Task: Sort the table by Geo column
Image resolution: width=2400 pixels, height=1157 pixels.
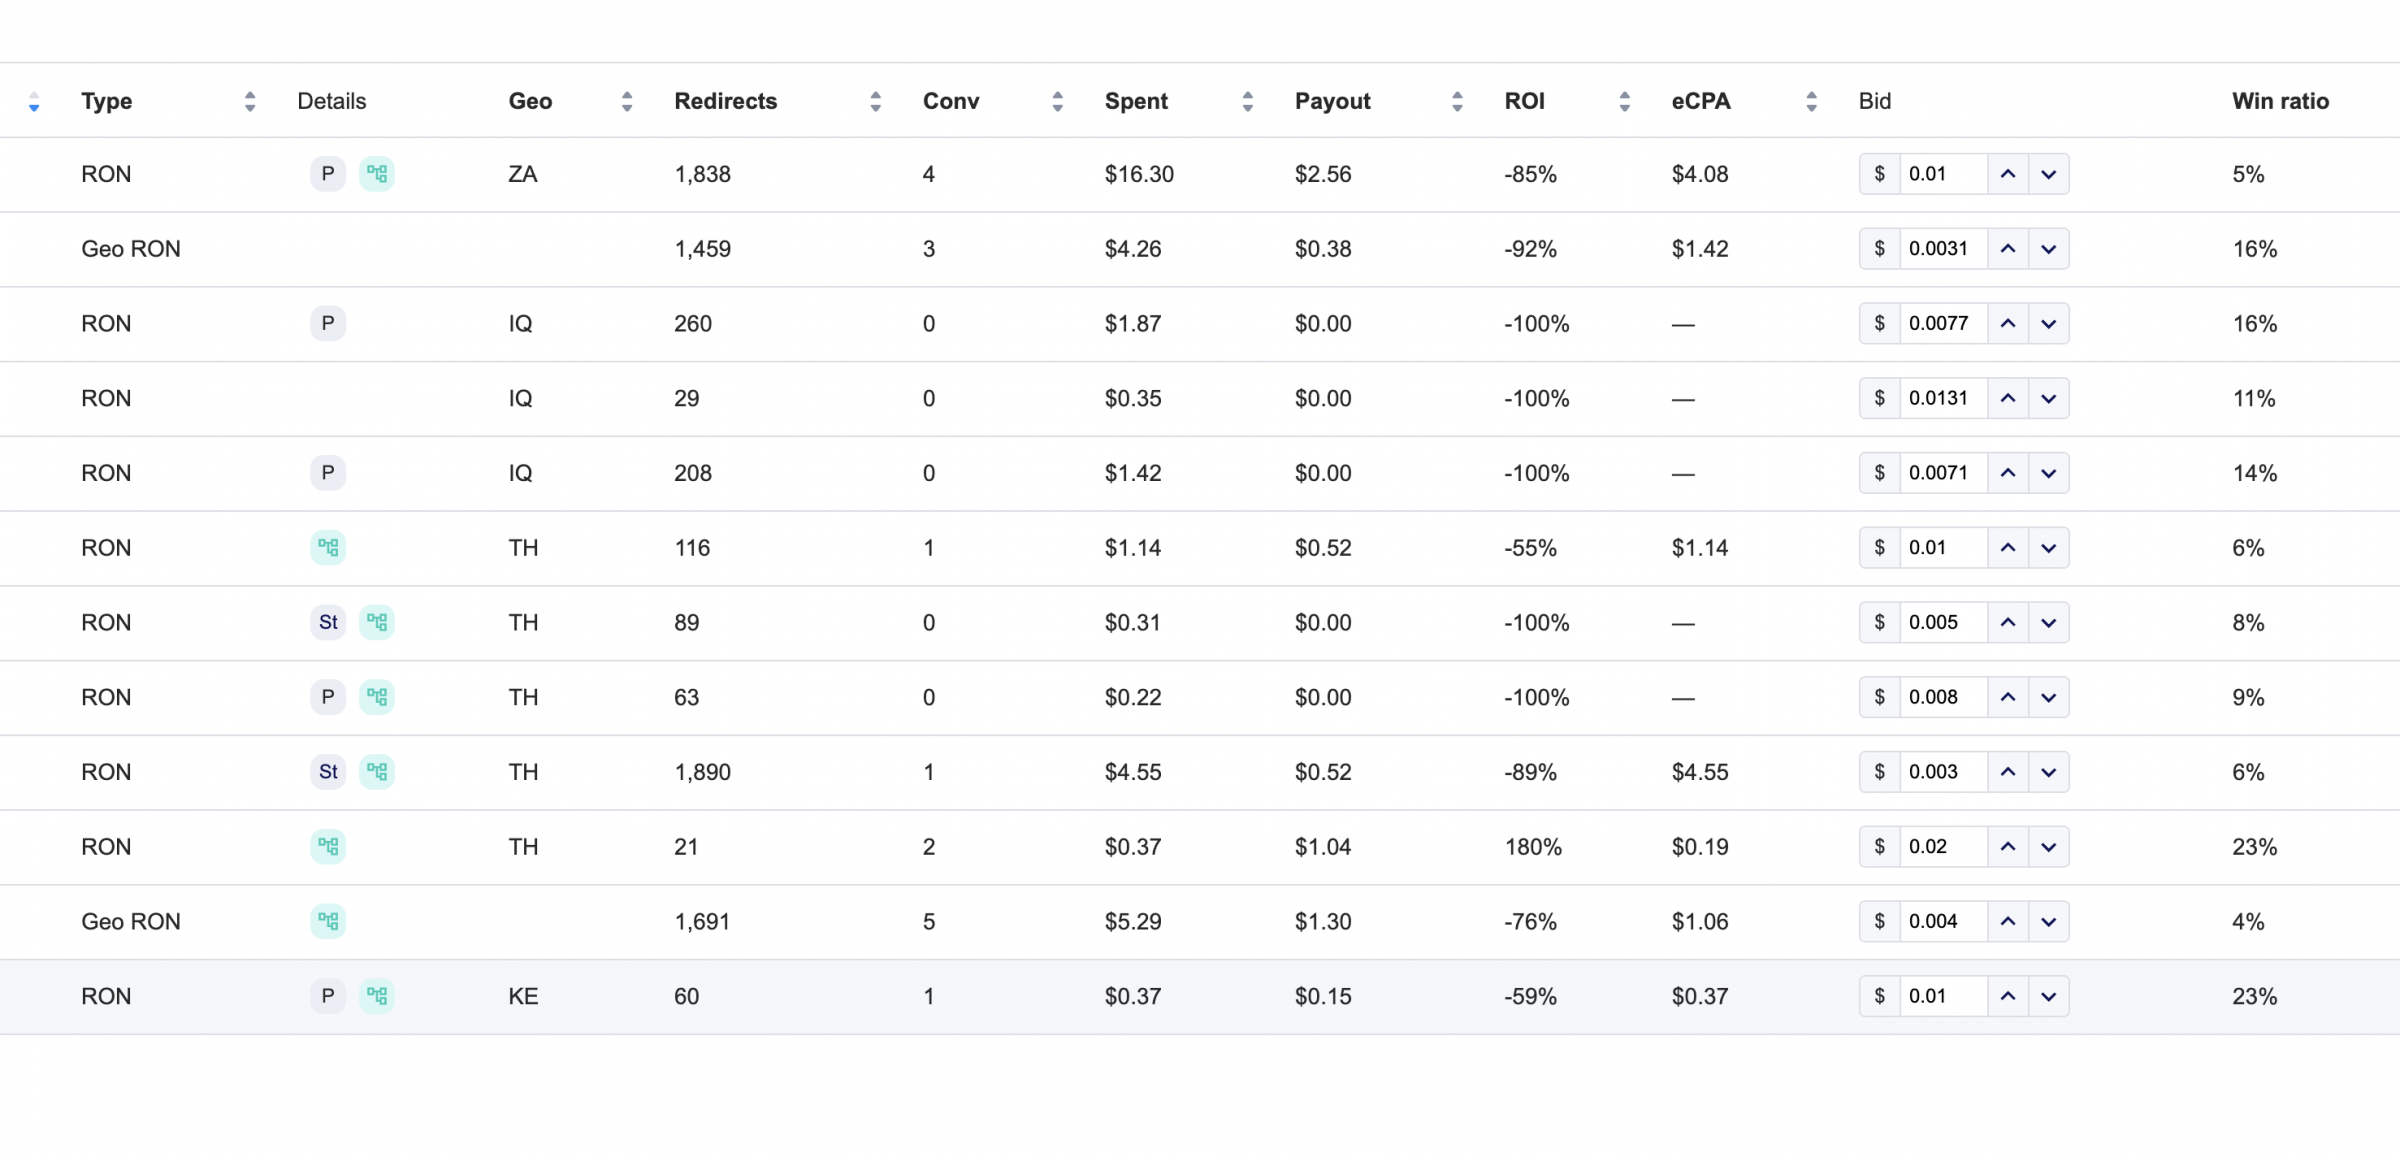Action: 627,101
